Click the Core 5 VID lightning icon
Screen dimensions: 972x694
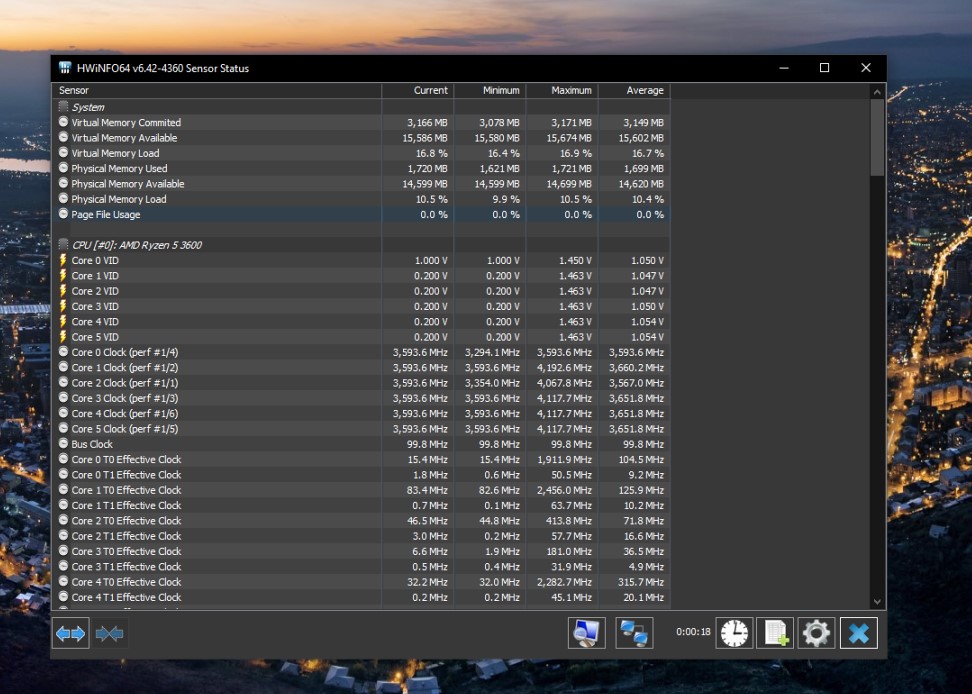[x=63, y=336]
